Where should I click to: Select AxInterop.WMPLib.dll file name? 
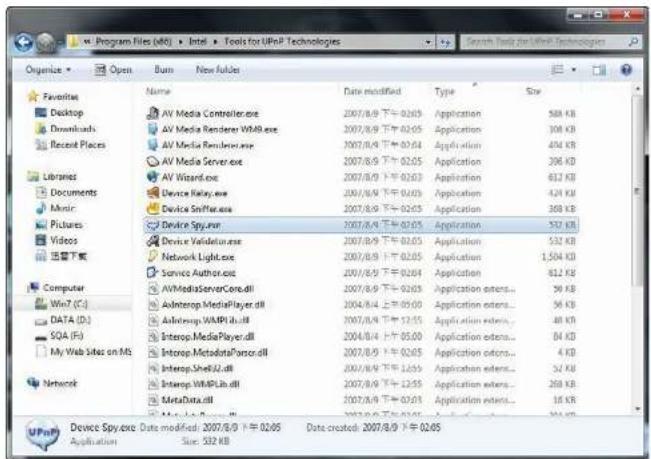205,321
